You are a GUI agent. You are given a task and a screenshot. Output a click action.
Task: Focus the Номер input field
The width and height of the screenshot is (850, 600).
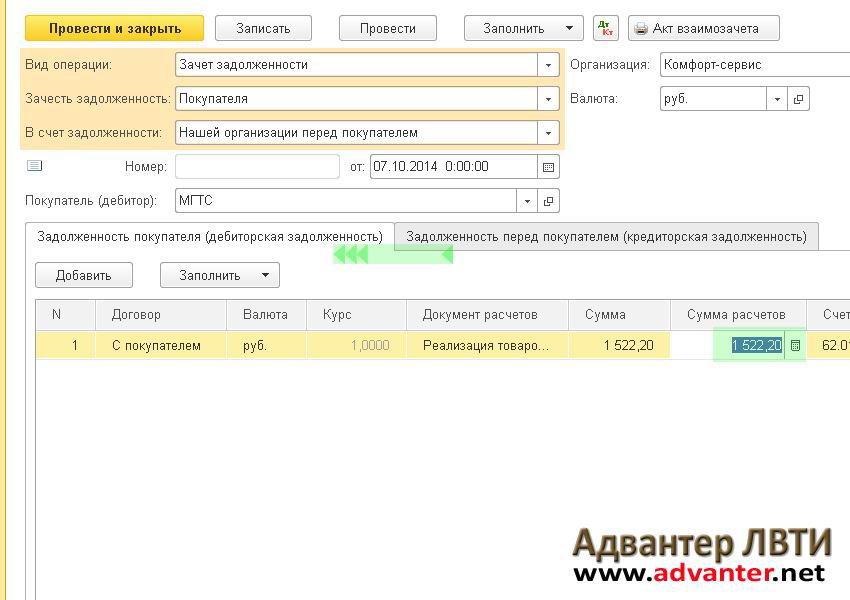257,167
